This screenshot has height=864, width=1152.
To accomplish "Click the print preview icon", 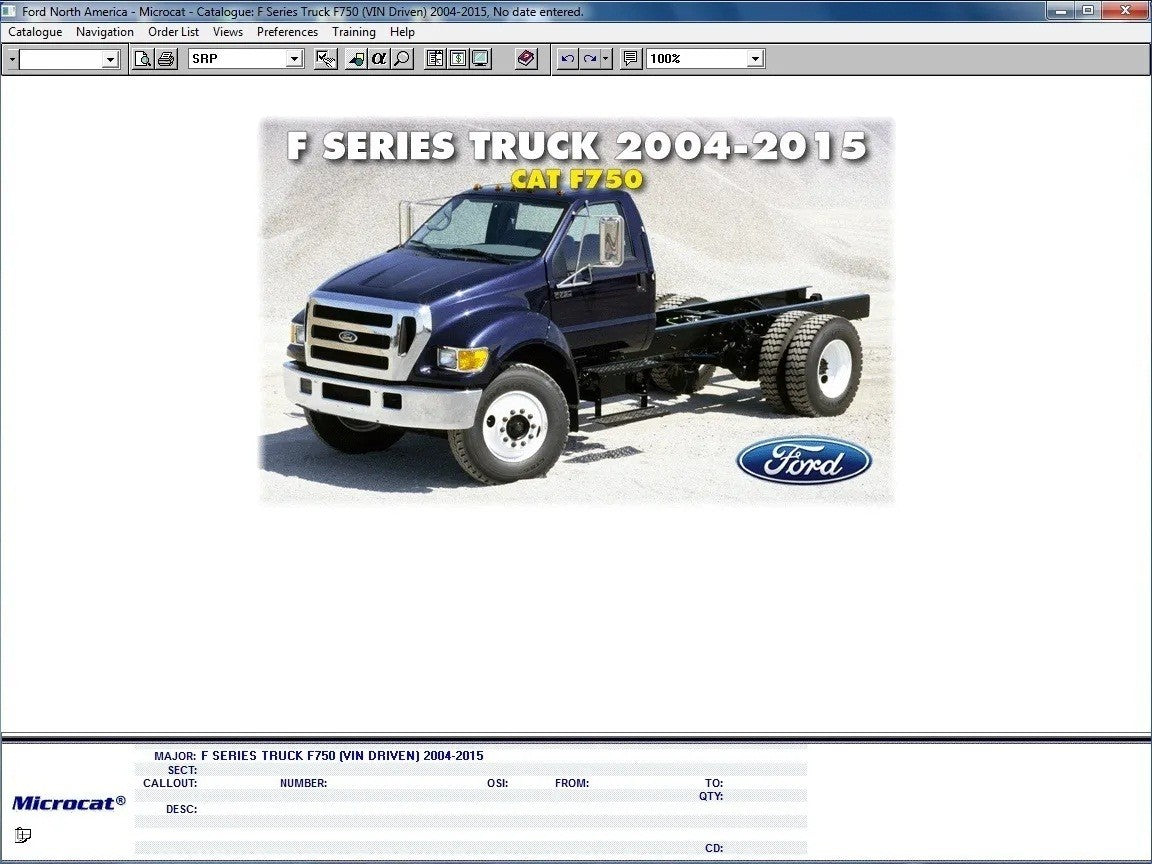I will 143,59.
